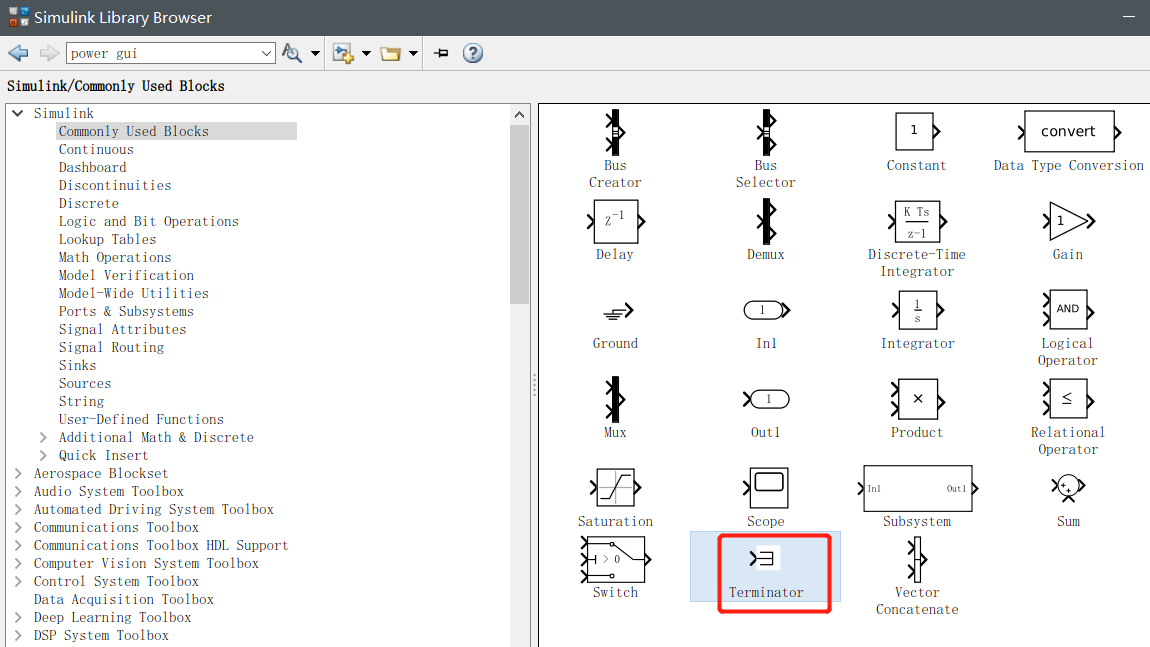Expand Additional Math & Discrete node
The height and width of the screenshot is (647, 1150).
tap(43, 437)
